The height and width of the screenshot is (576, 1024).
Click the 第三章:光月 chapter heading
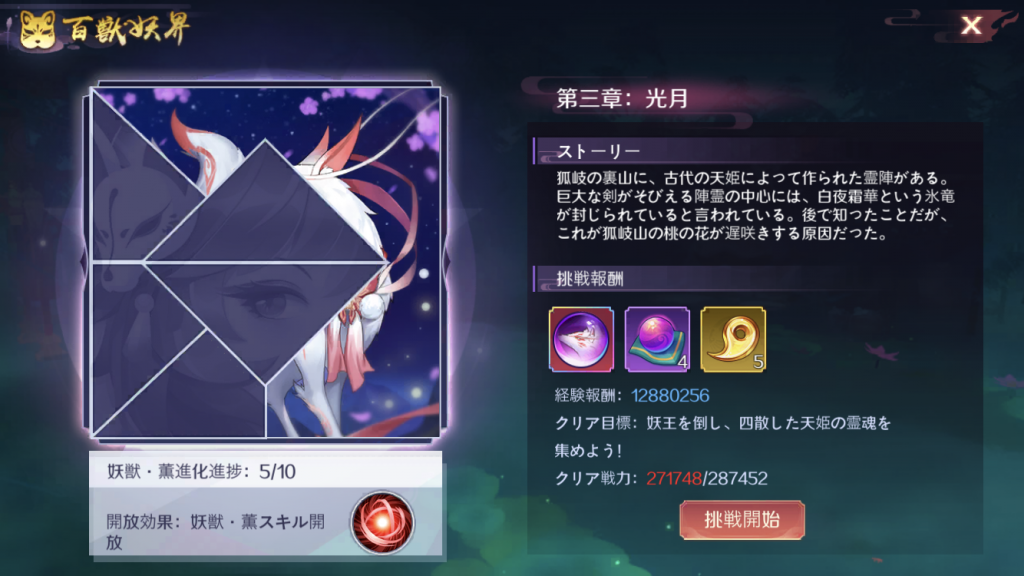pos(622,98)
